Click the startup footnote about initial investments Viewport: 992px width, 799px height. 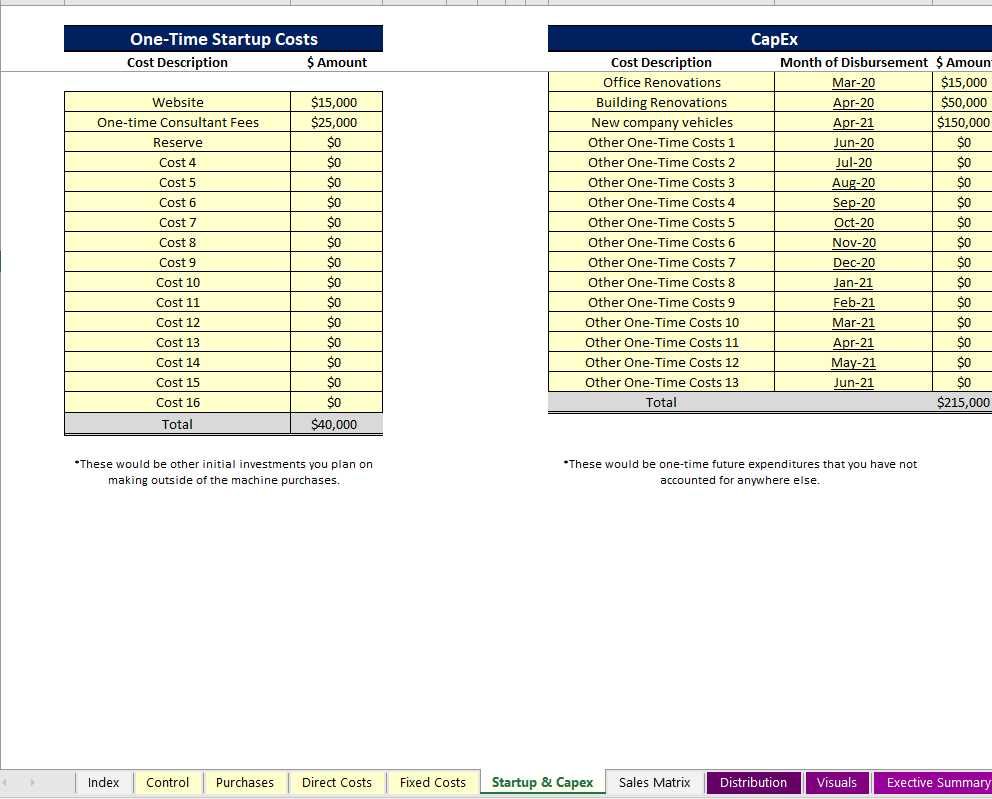pos(223,472)
